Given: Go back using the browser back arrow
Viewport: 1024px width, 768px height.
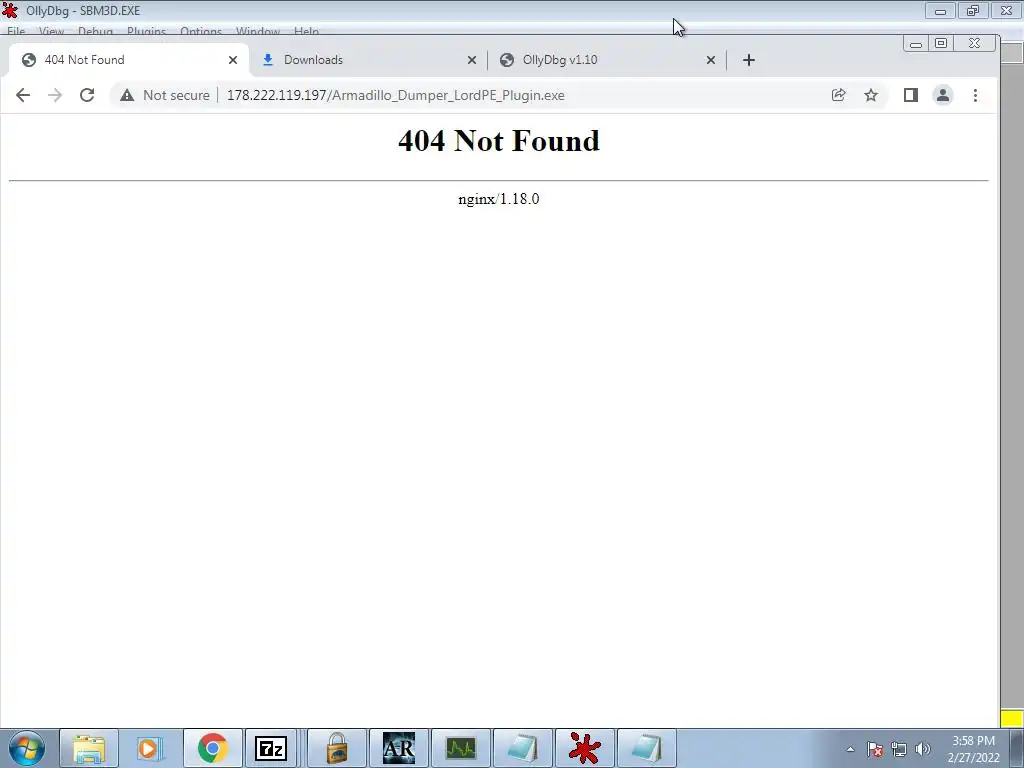Looking at the screenshot, I should point(23,95).
